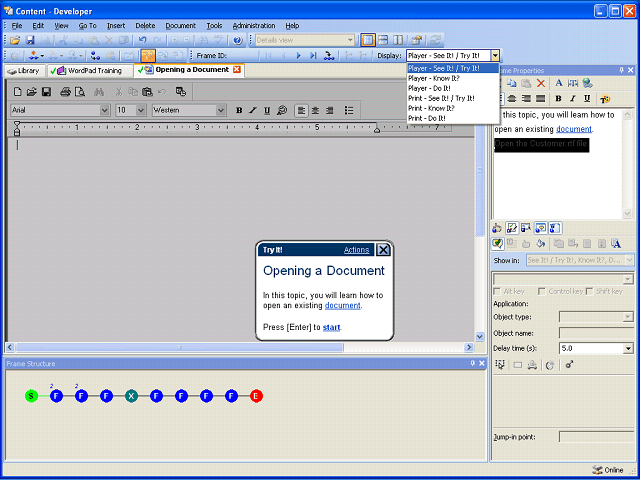Click the large 'A' bubble text icon
This screenshot has height=480, width=640.
point(616,244)
